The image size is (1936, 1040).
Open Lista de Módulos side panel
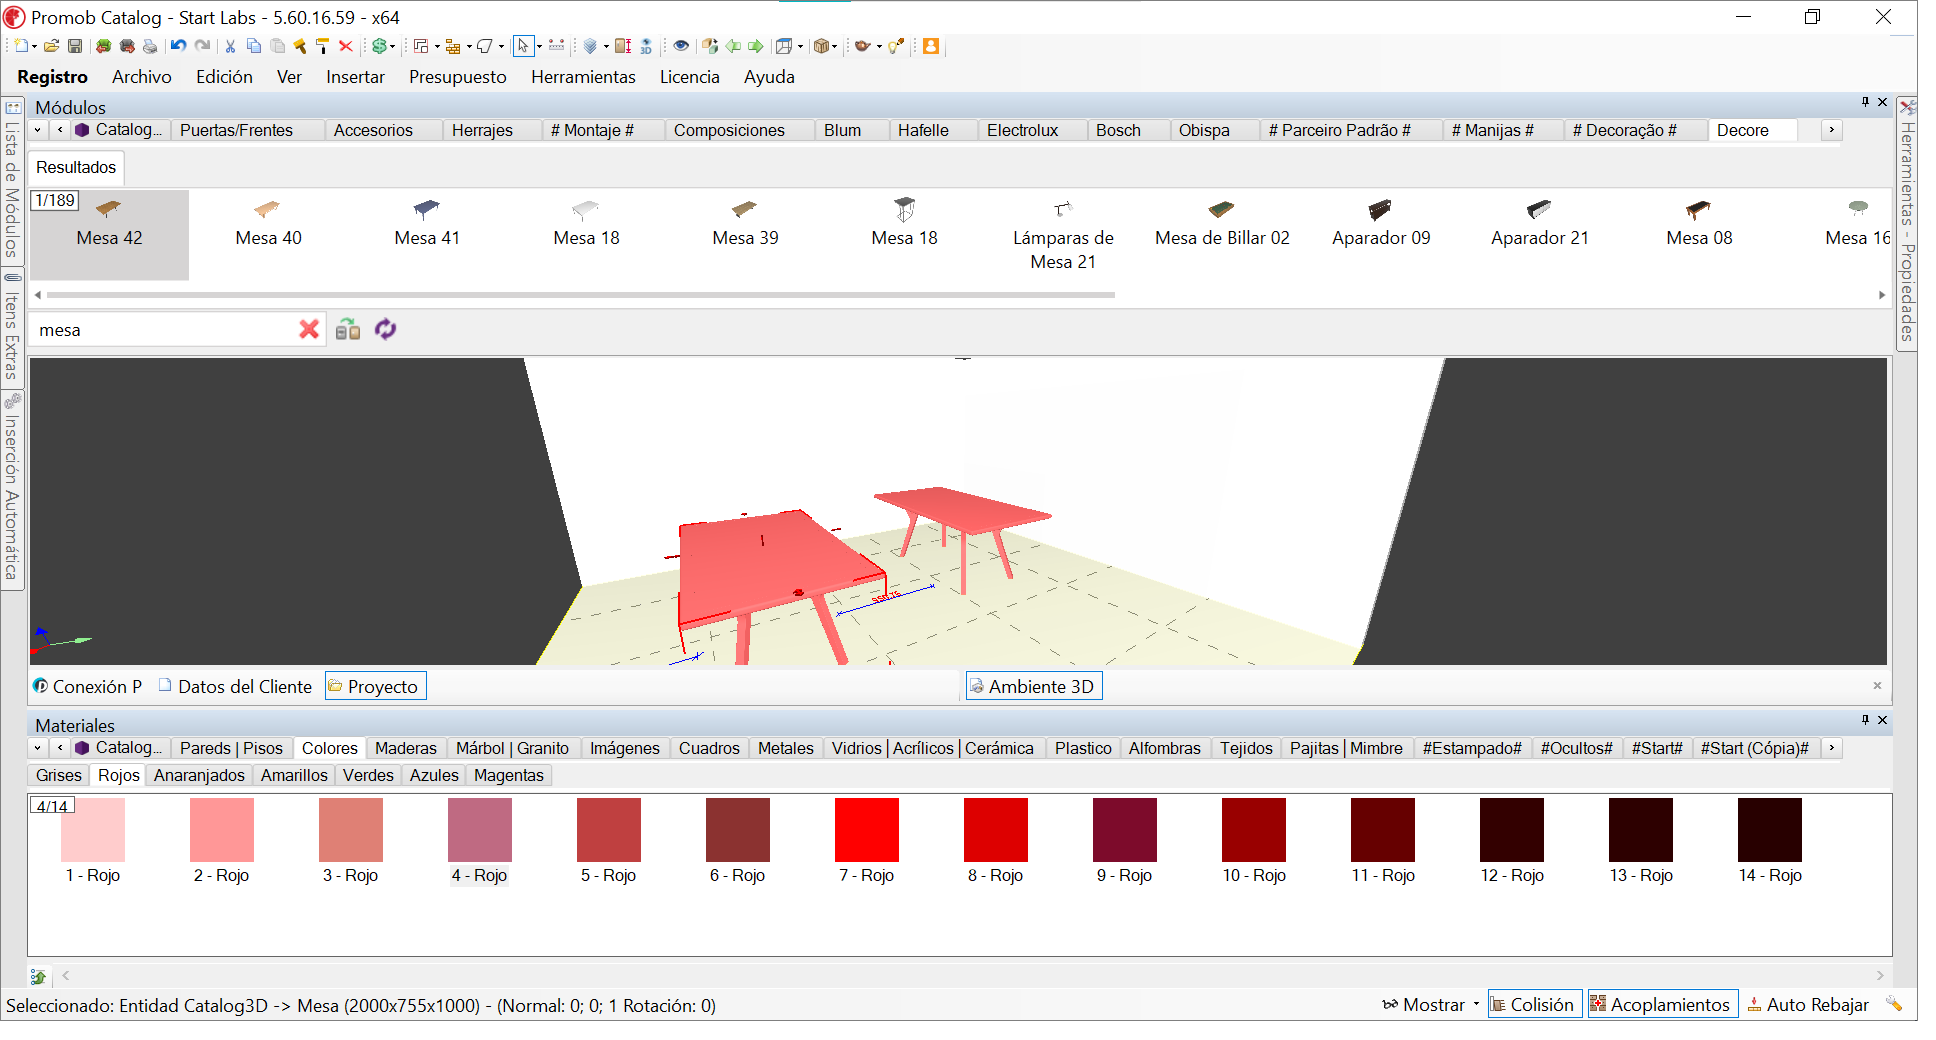(x=11, y=180)
